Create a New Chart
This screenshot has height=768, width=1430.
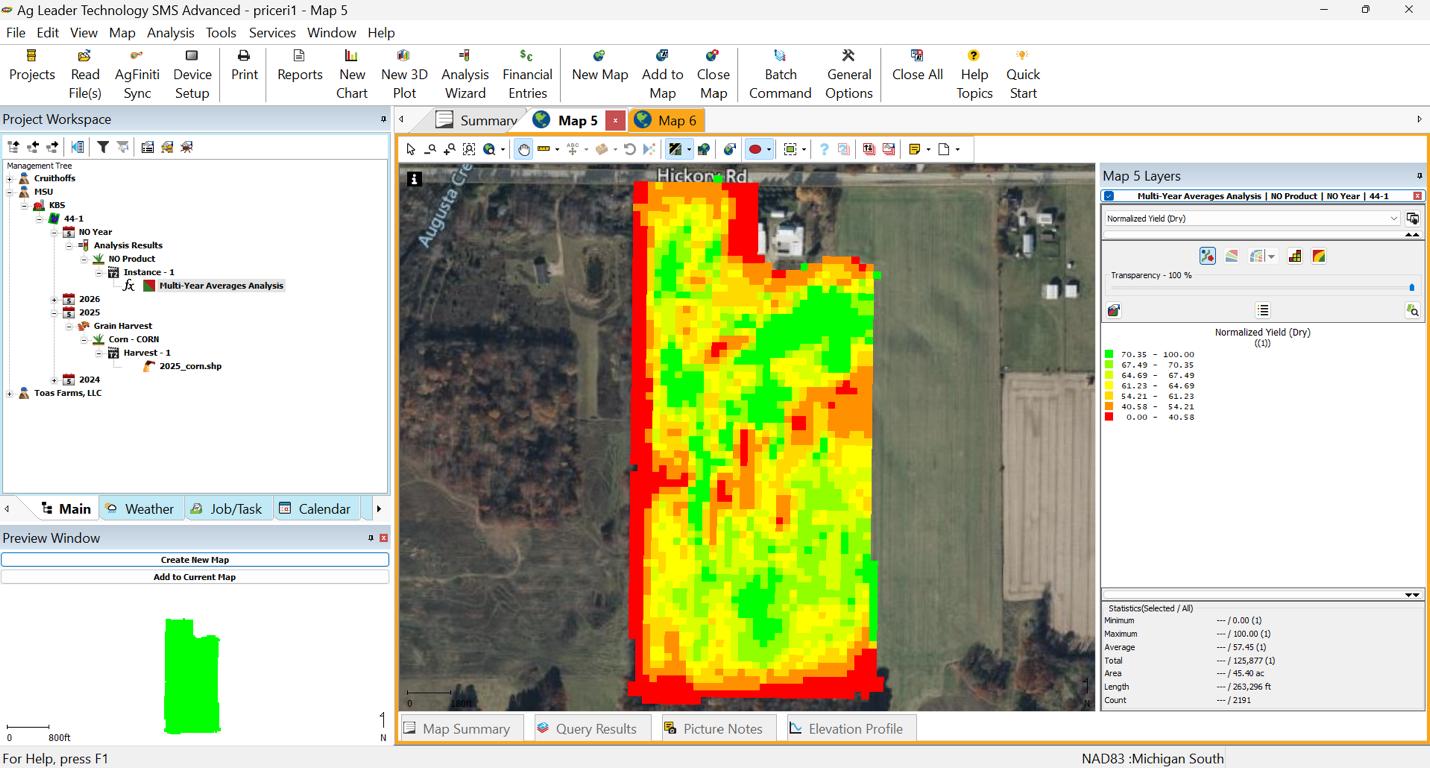352,74
